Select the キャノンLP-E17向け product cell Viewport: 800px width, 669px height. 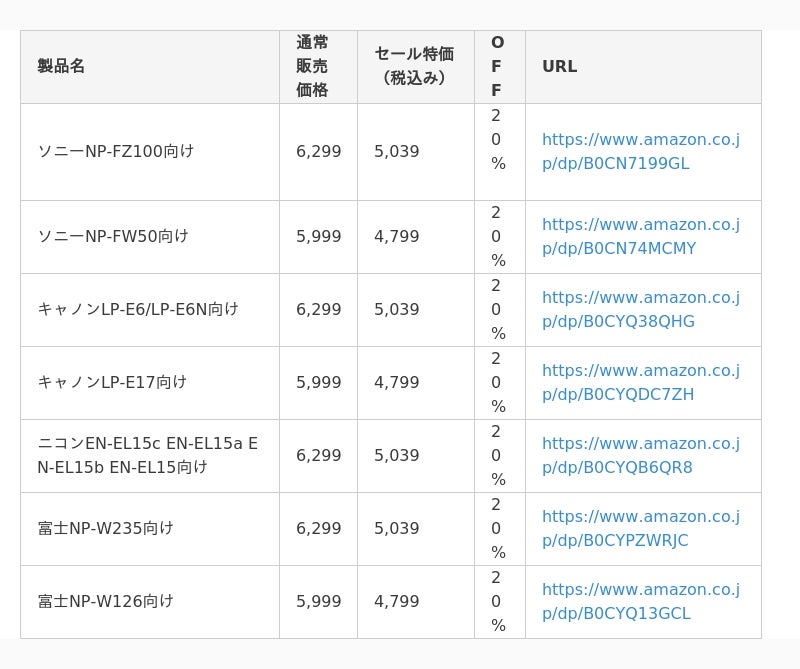pyautogui.click(x=150, y=383)
